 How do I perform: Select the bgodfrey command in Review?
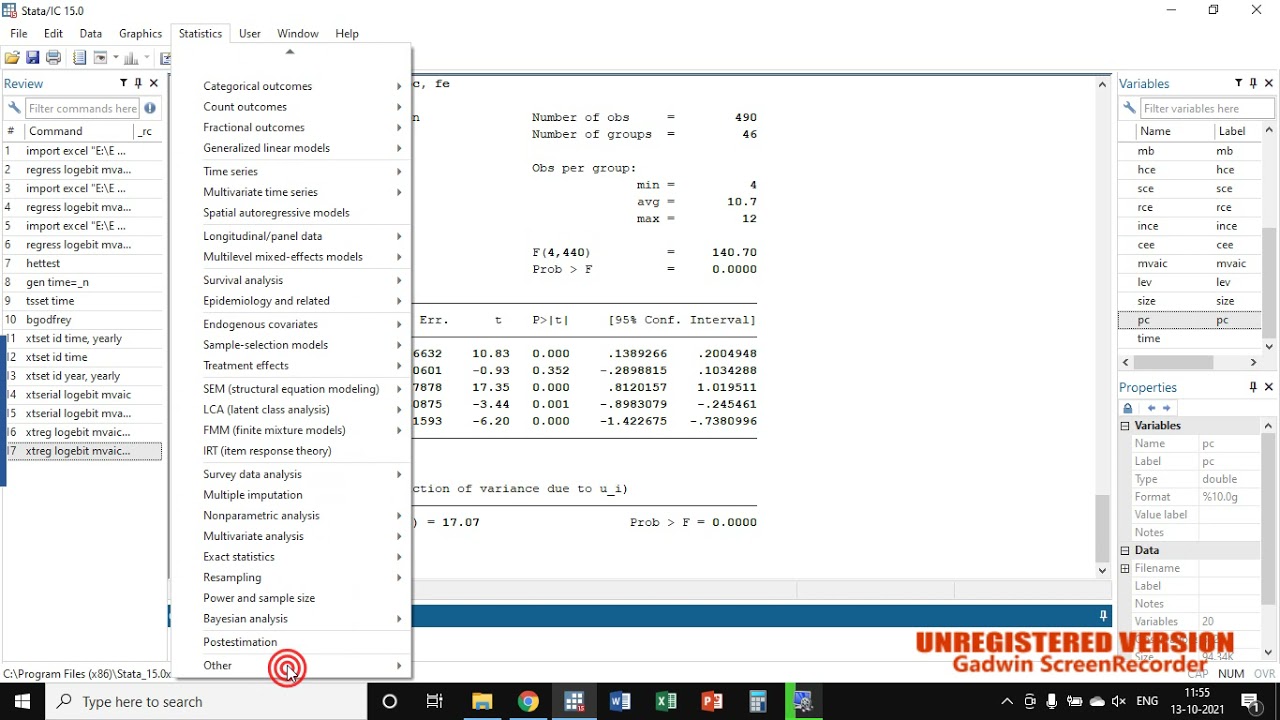click(x=82, y=320)
